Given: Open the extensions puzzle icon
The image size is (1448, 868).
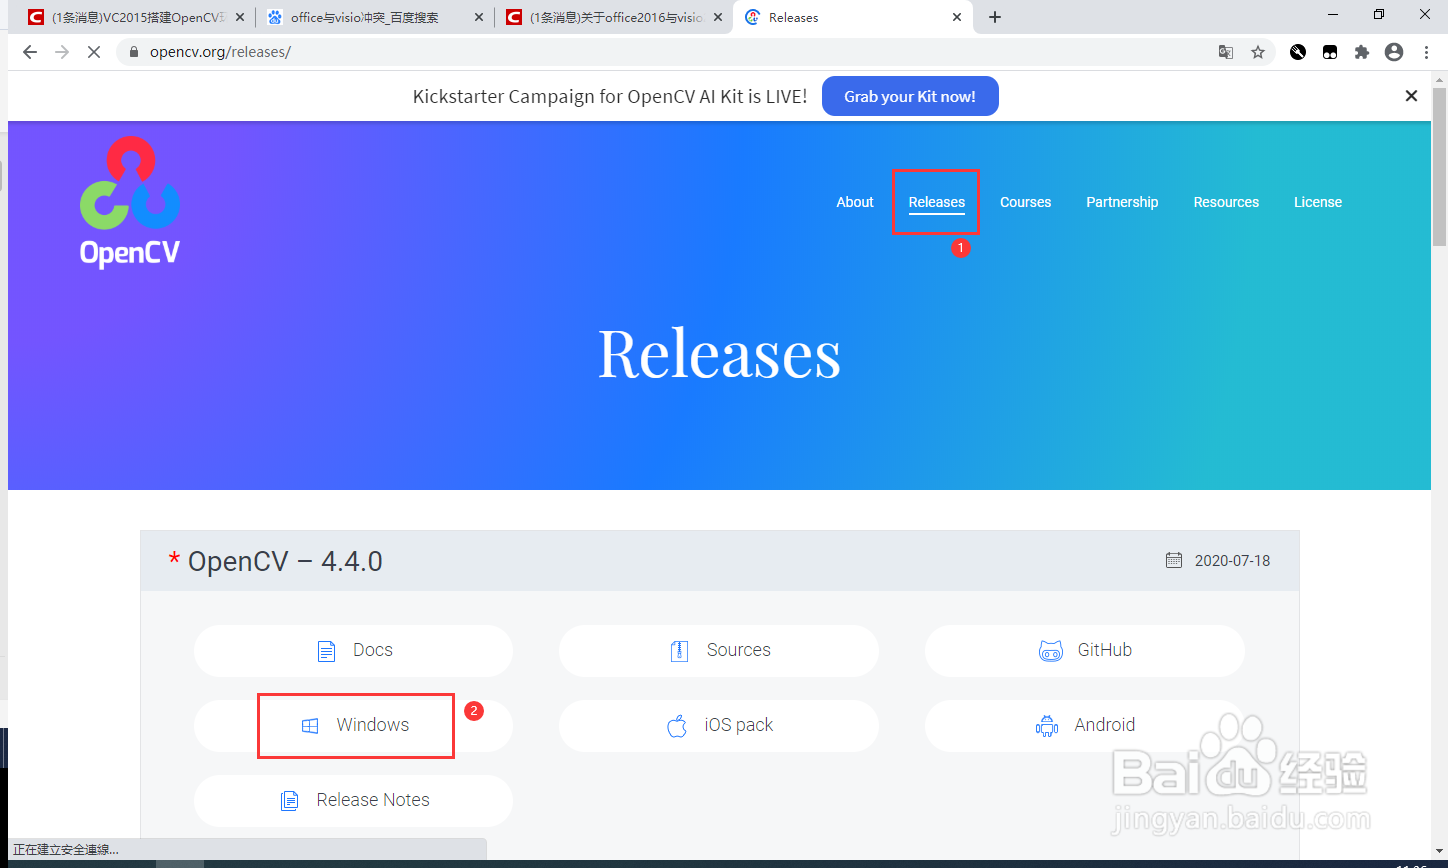Looking at the screenshot, I should click(1361, 52).
